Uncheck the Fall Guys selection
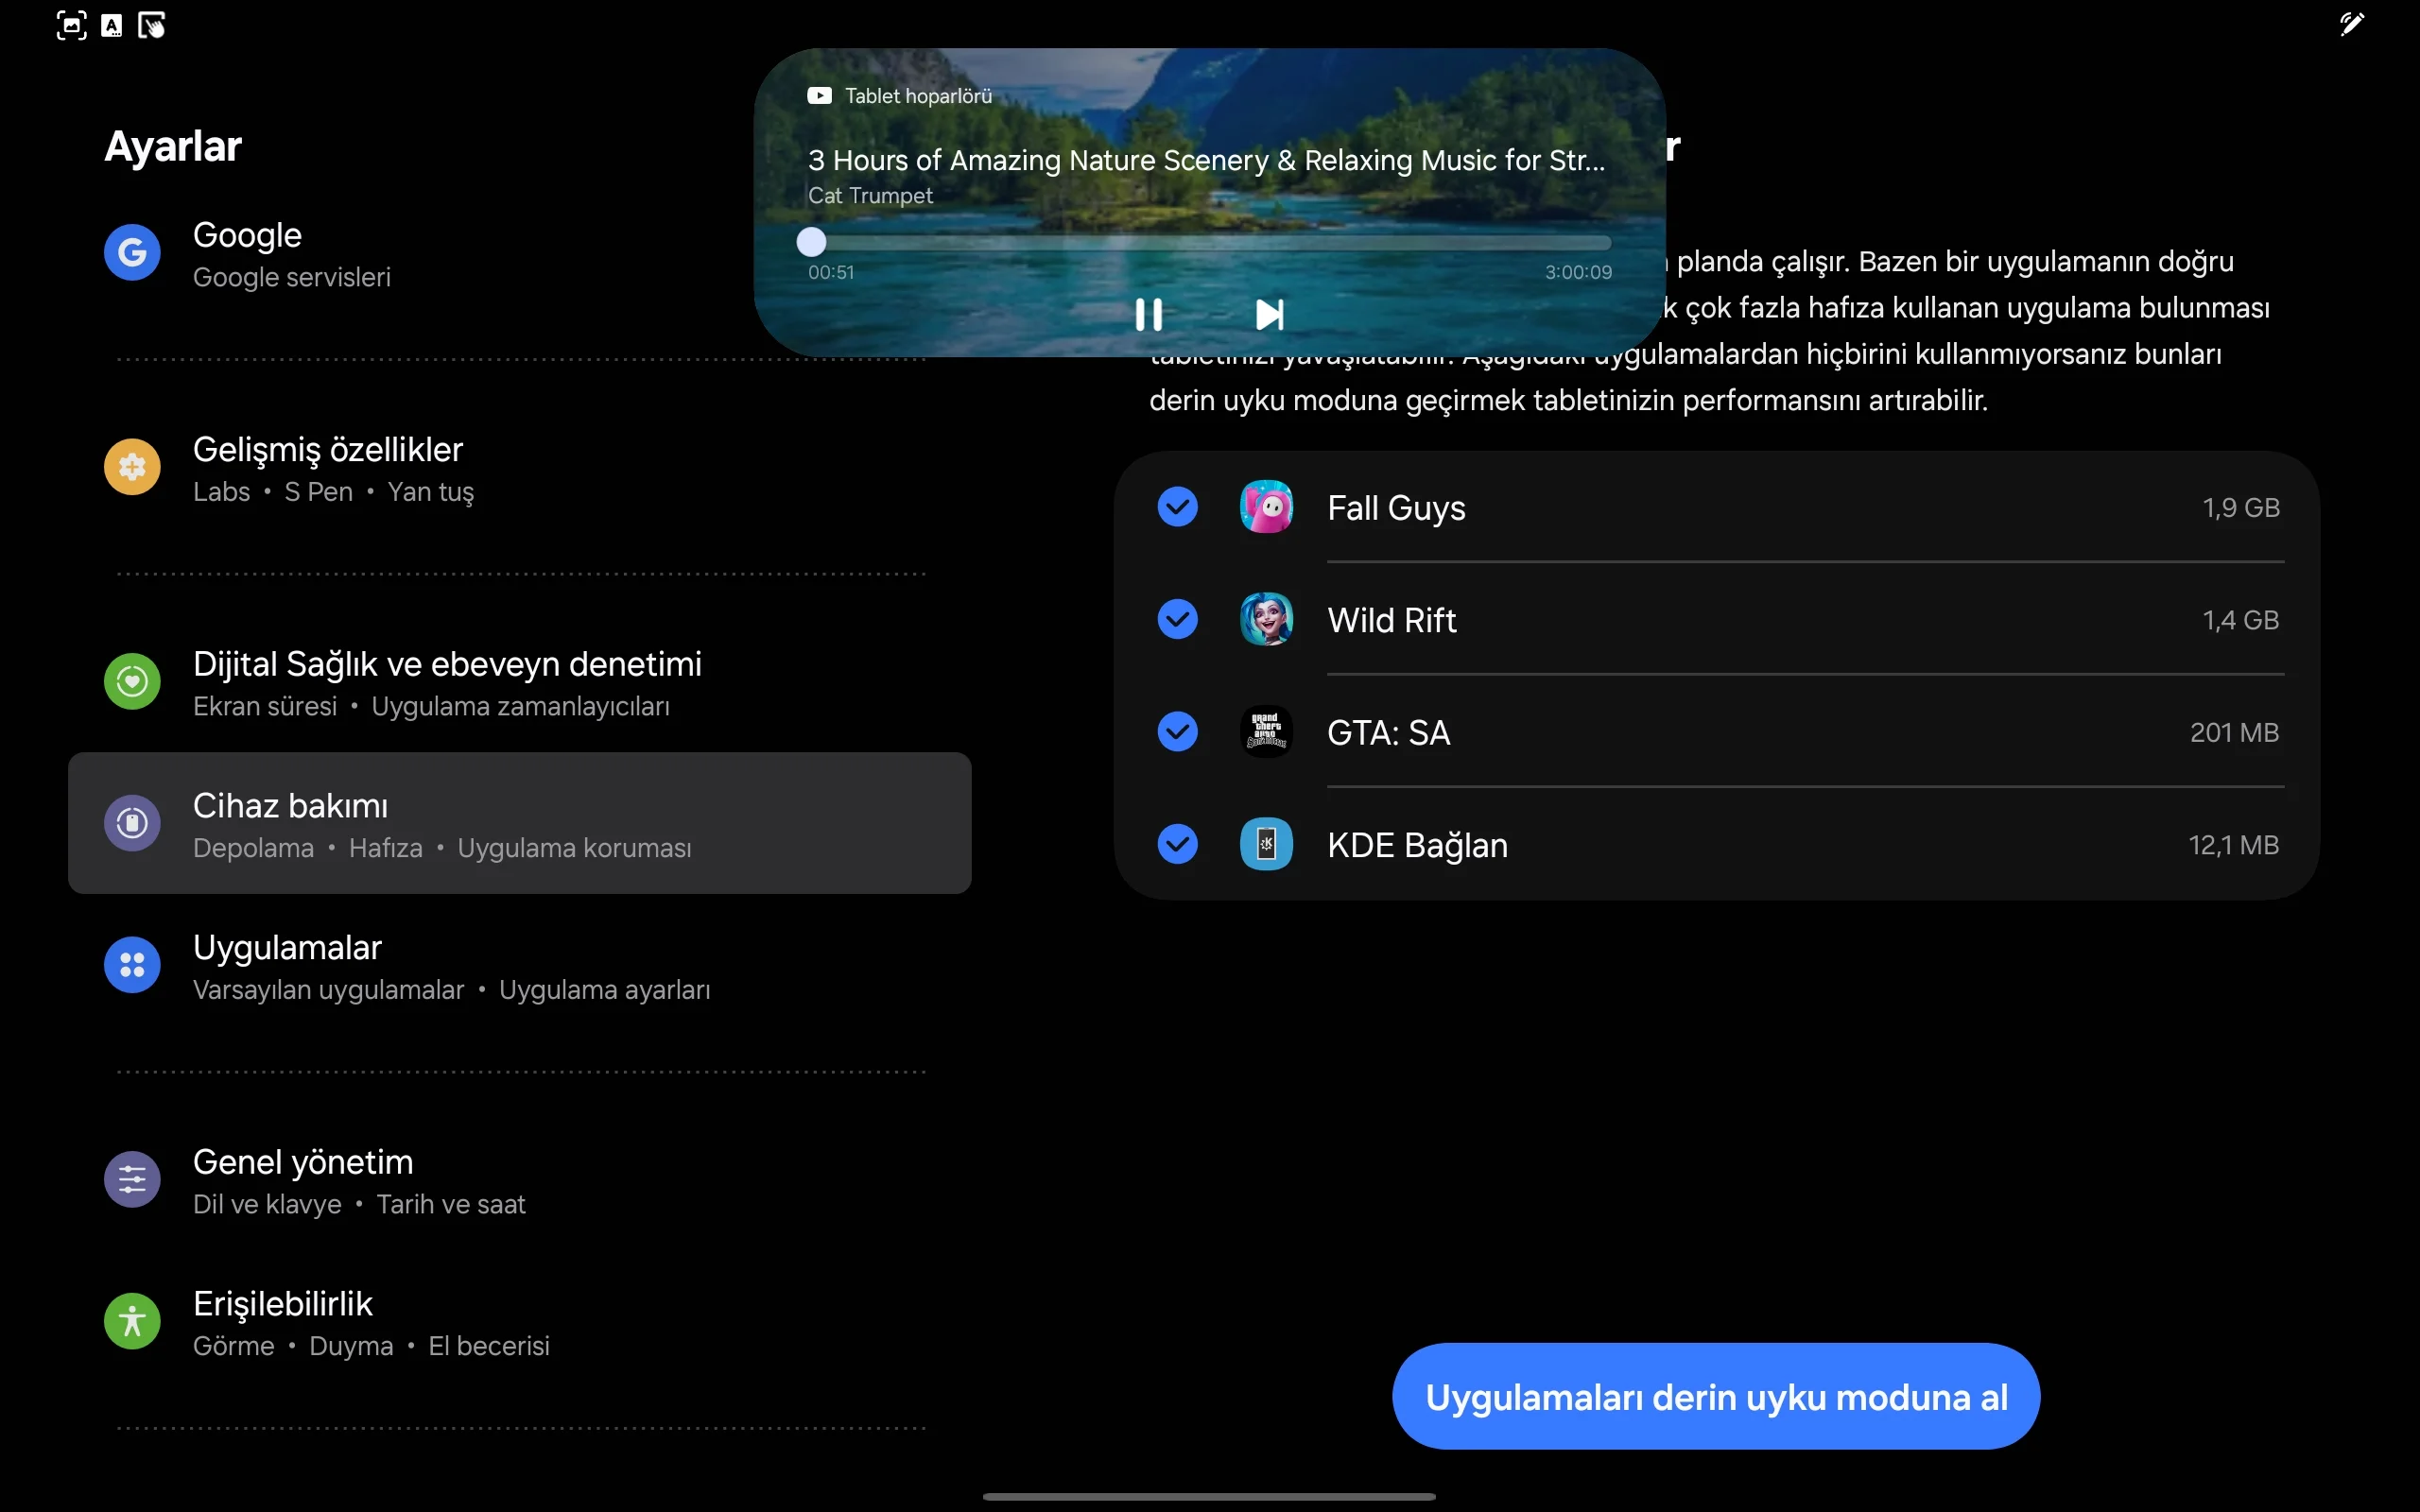This screenshot has height=1512, width=2420. pos(1177,507)
